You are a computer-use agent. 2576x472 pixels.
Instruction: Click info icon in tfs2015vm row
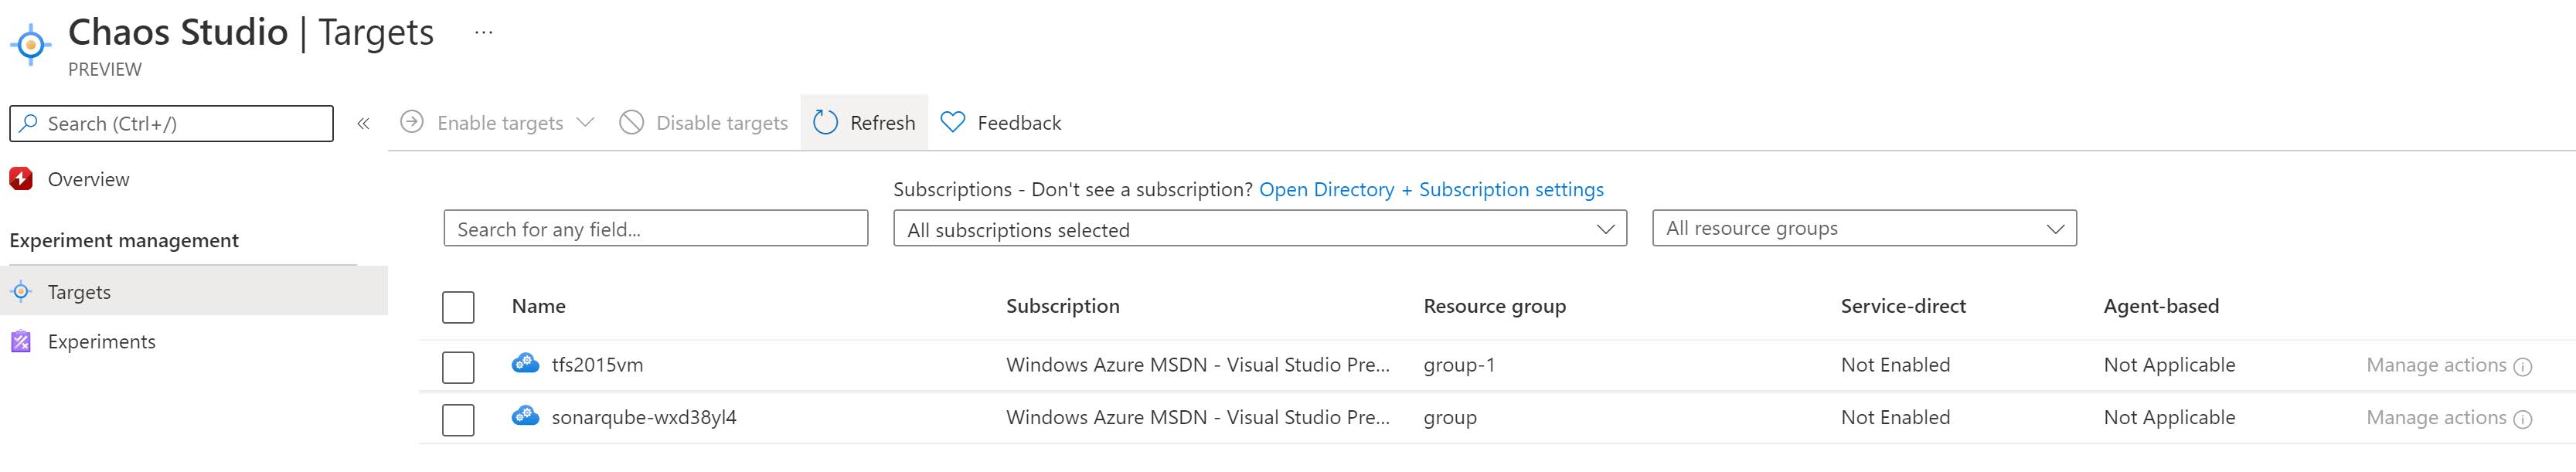click(x=2523, y=367)
